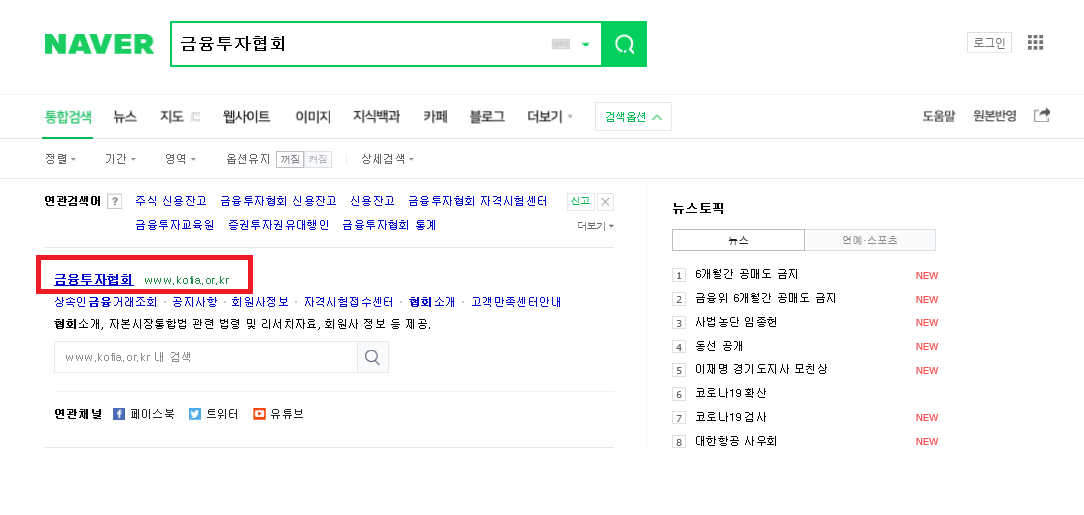Click the www.kofia.or.kr URL
The height and width of the screenshot is (515, 1084).
tap(187, 281)
